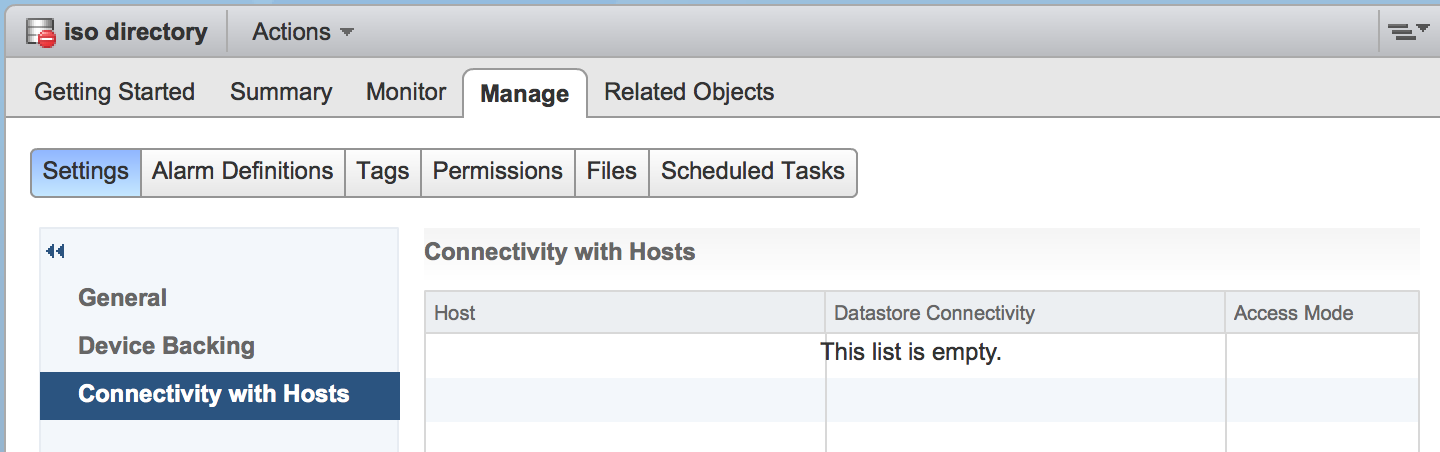Open Scheduled Tasks section
This screenshot has width=1440, height=452.
(753, 172)
